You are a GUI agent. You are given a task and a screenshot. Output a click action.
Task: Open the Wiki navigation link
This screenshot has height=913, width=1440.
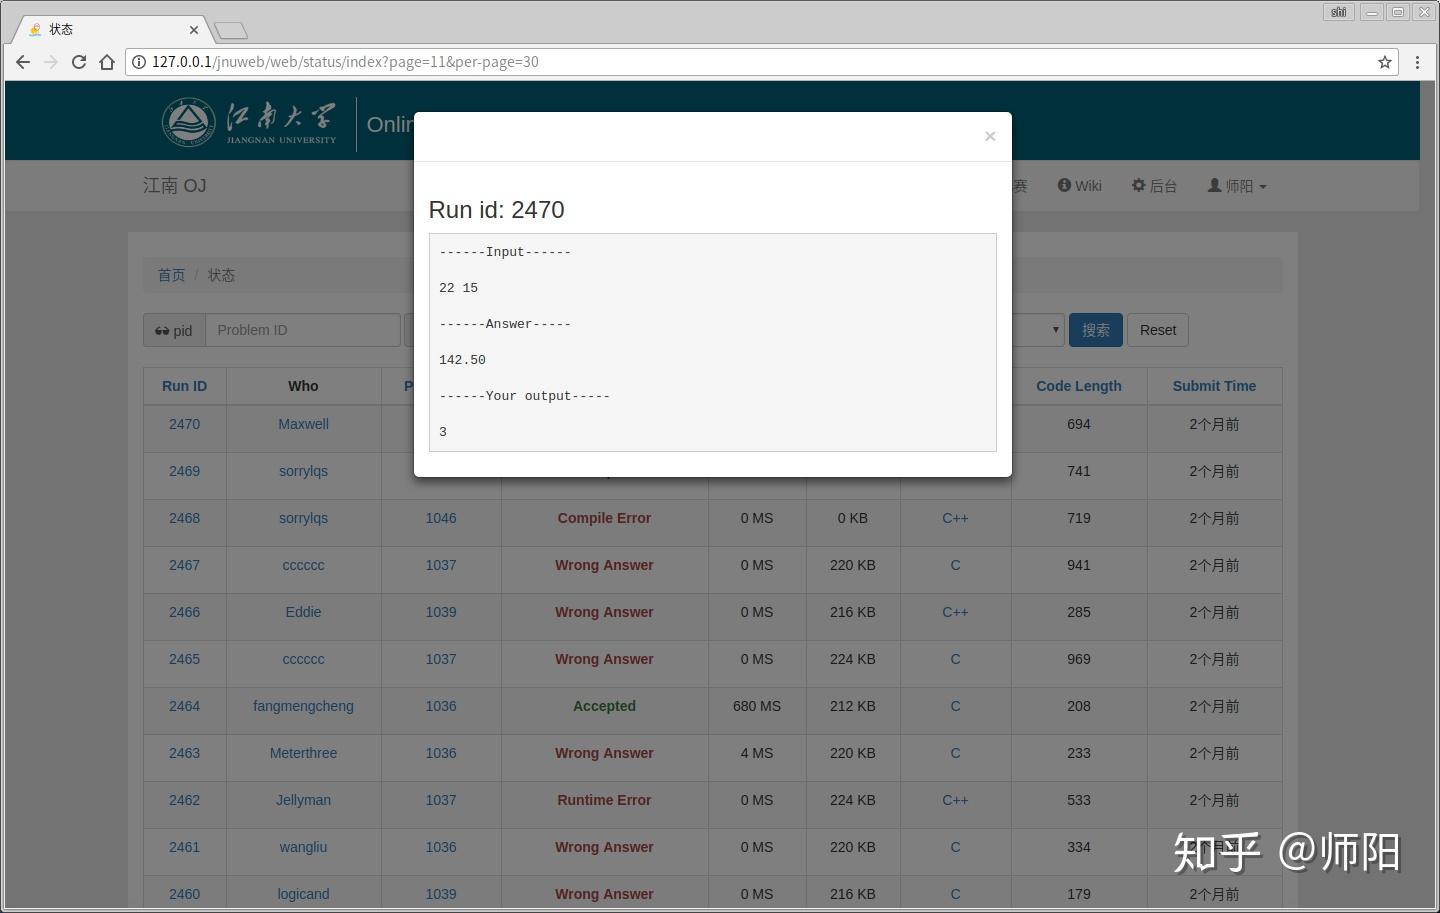[x=1080, y=186]
